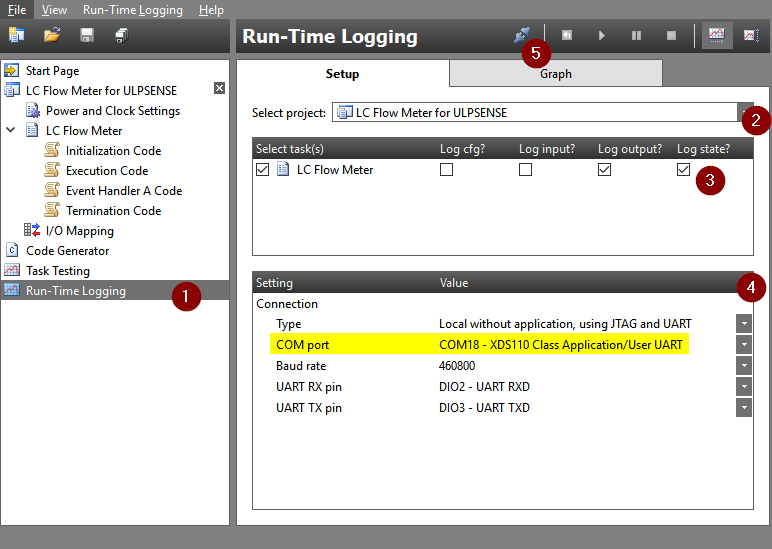The height and width of the screenshot is (549, 772).
Task: Click the DIO2 - UART RXD value
Action: [484, 387]
